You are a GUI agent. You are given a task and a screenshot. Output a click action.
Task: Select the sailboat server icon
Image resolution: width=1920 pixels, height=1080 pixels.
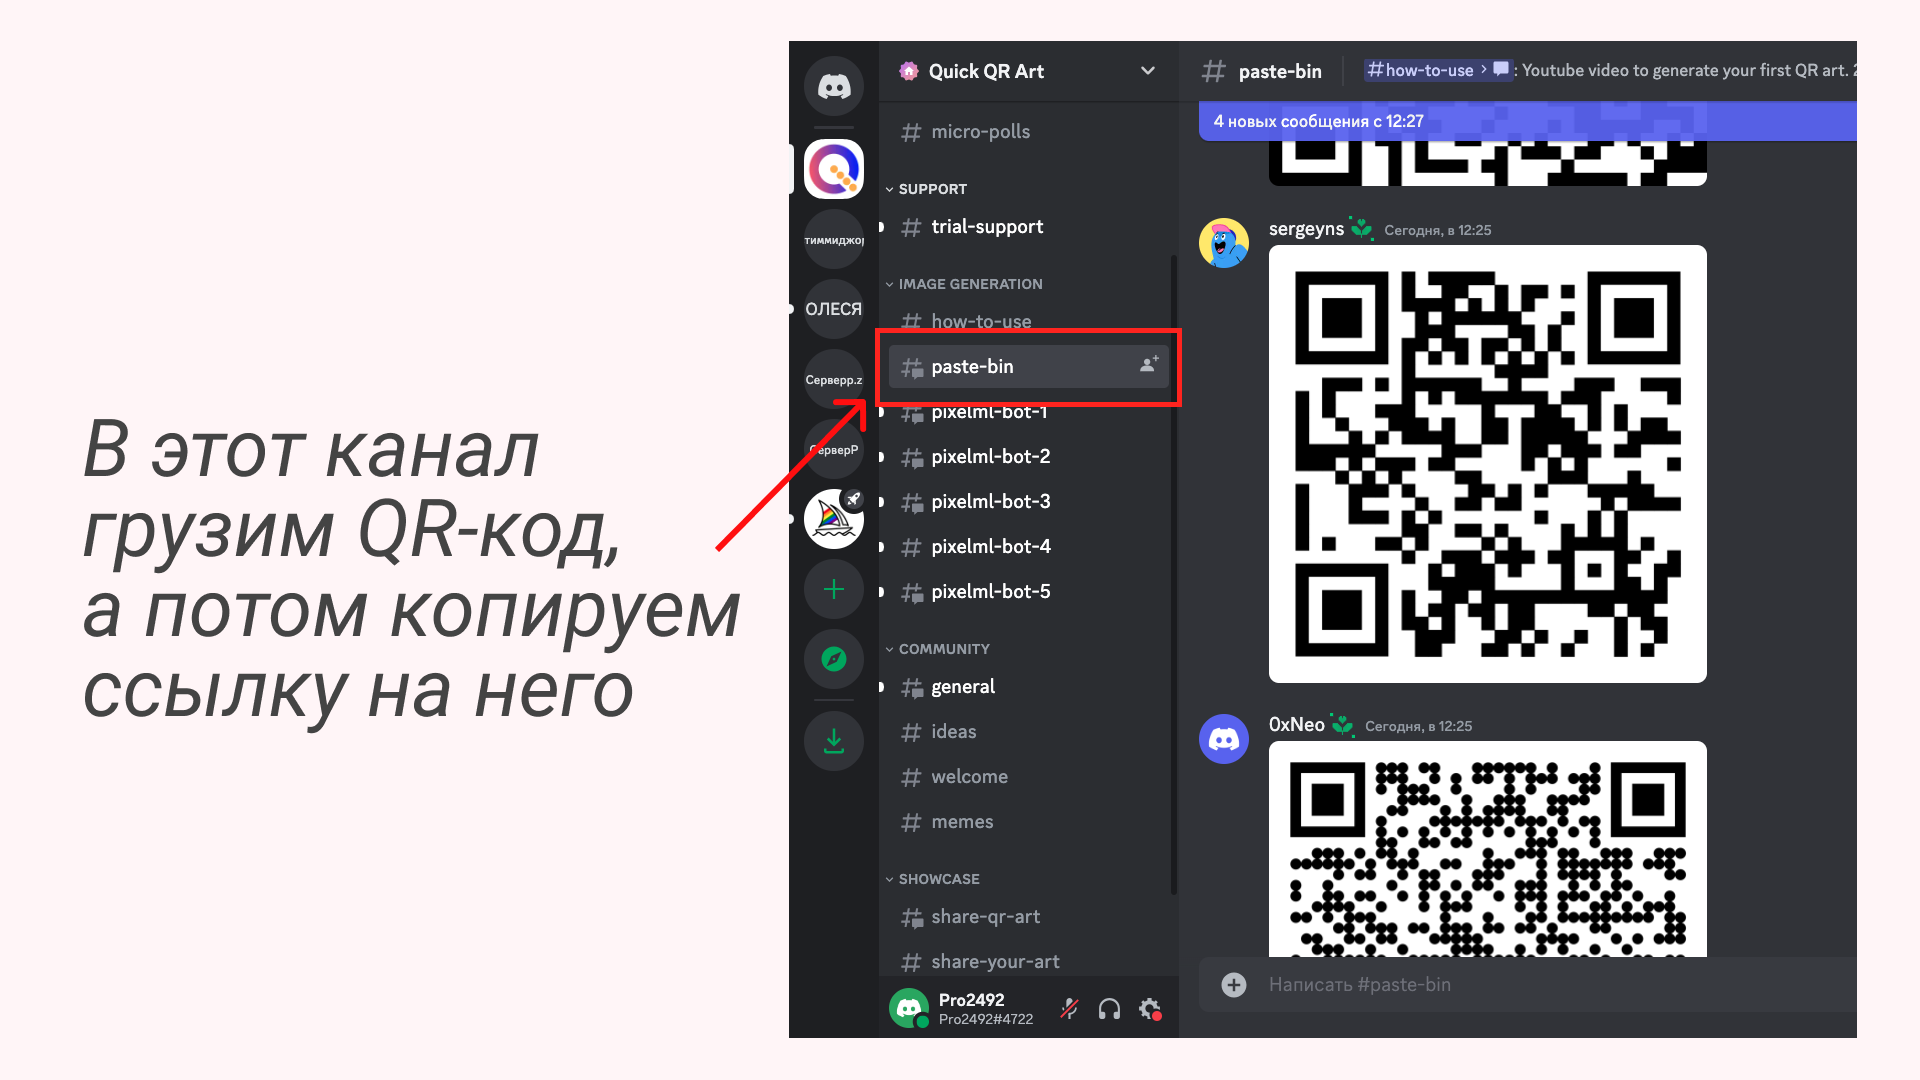click(x=831, y=518)
